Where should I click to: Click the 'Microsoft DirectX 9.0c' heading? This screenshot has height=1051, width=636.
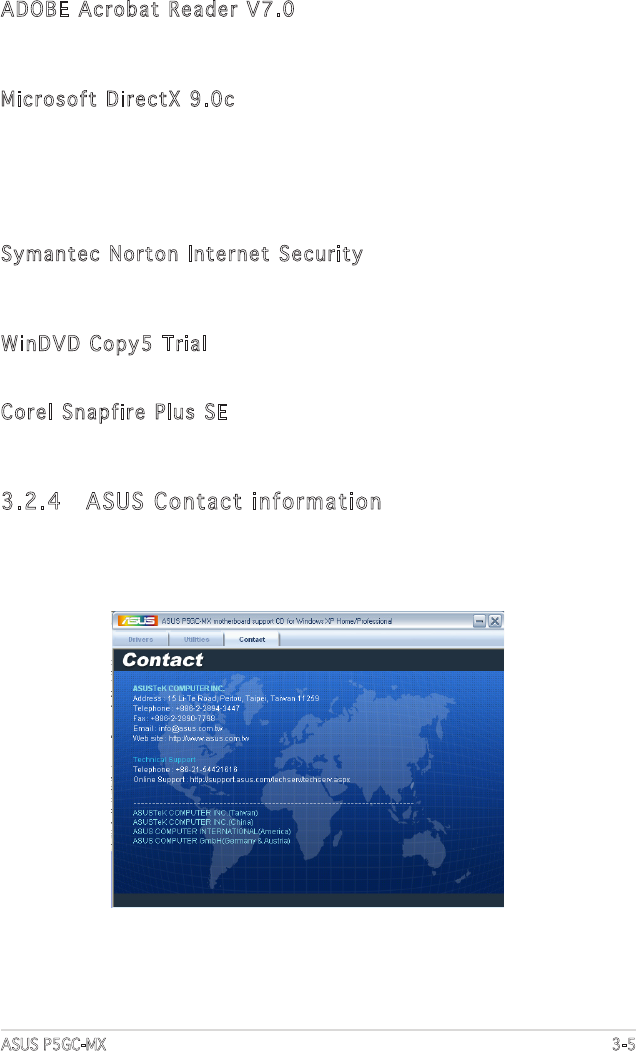click(x=117, y=100)
